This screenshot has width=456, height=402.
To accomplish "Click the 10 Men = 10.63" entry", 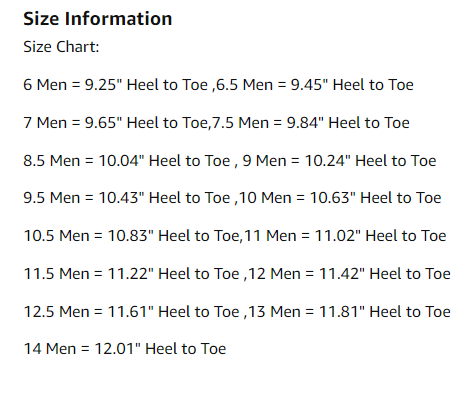I will tap(297, 198).
